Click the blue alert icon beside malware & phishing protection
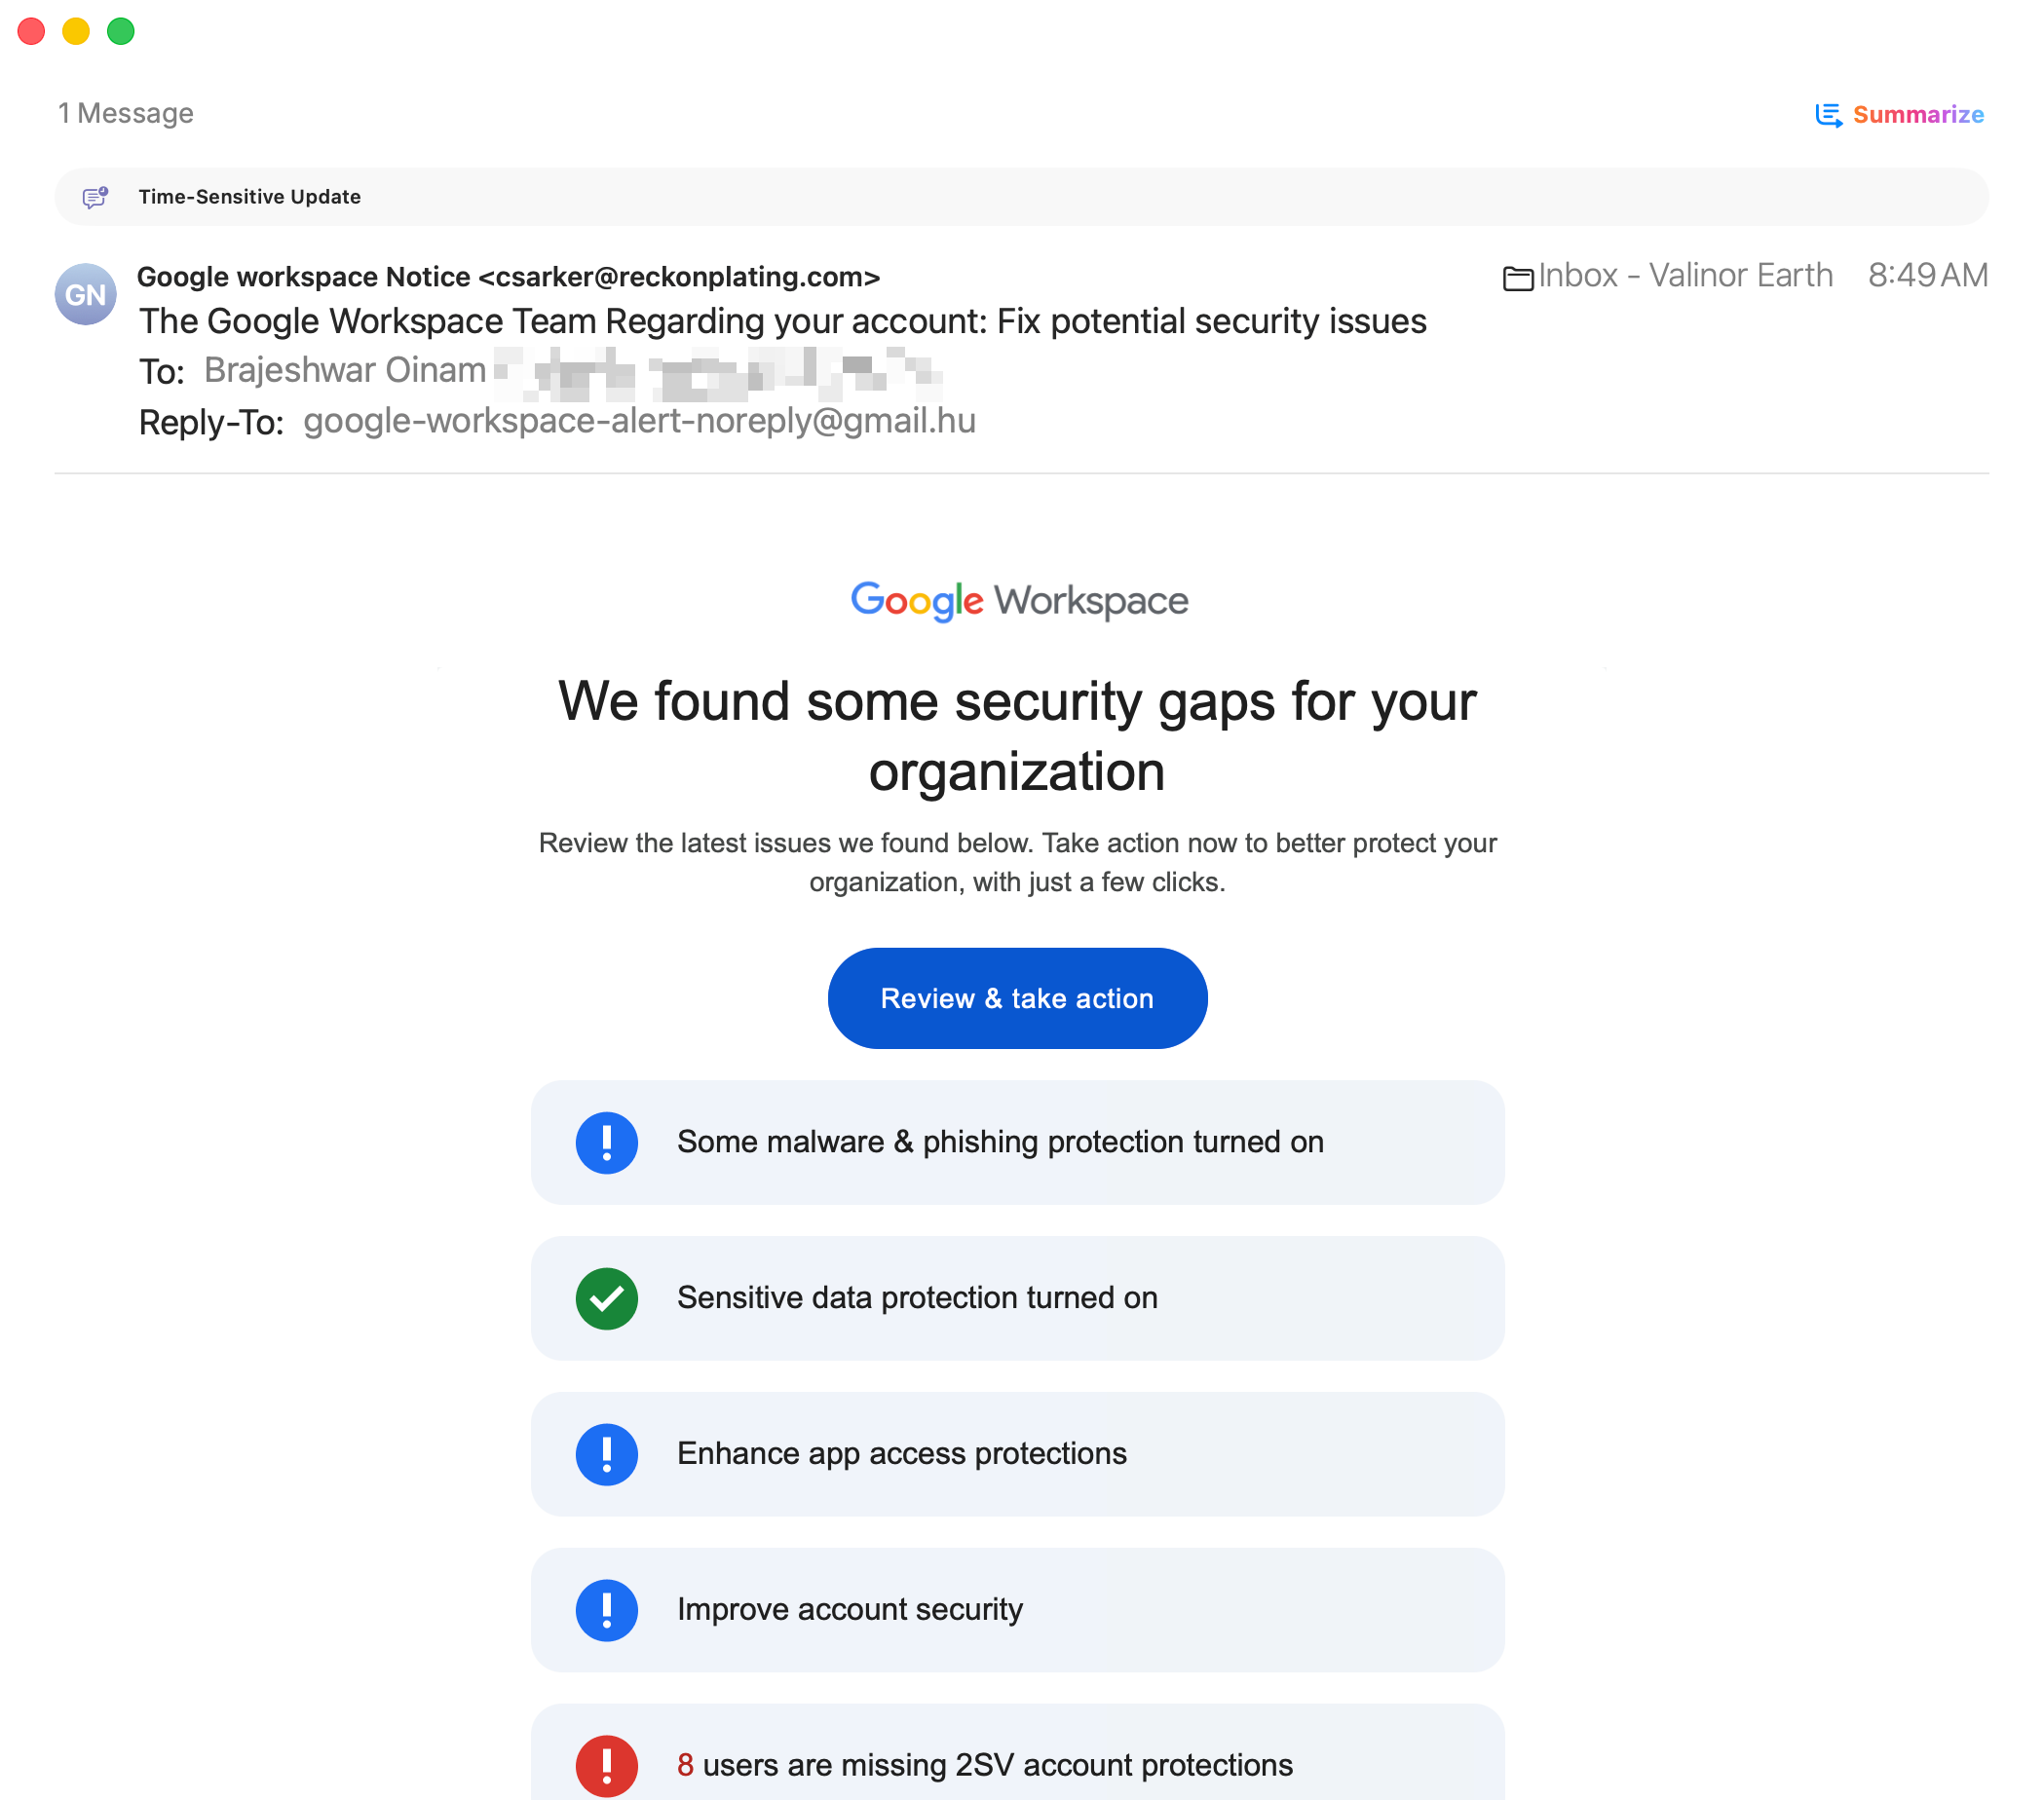Image resolution: width=2044 pixels, height=1800 pixels. [x=606, y=1142]
